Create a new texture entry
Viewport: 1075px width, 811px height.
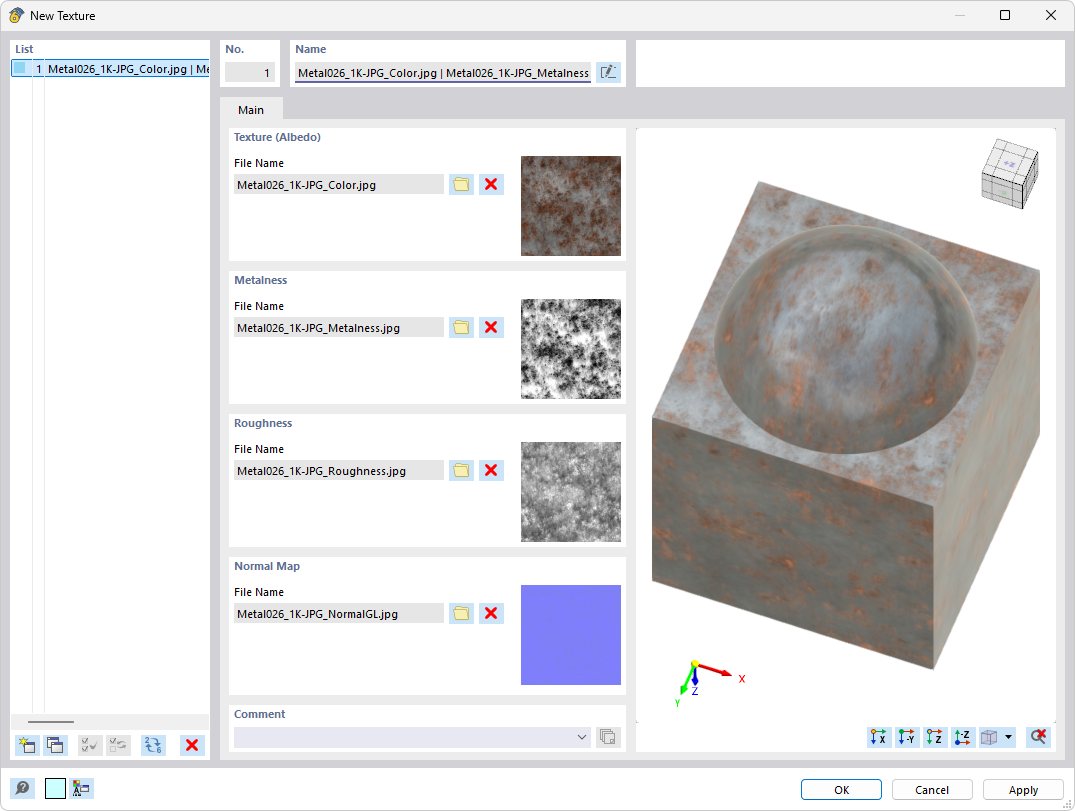[x=27, y=745]
